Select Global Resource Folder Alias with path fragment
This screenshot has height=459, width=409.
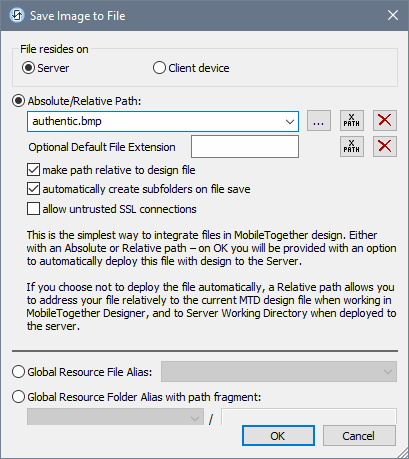[19, 397]
